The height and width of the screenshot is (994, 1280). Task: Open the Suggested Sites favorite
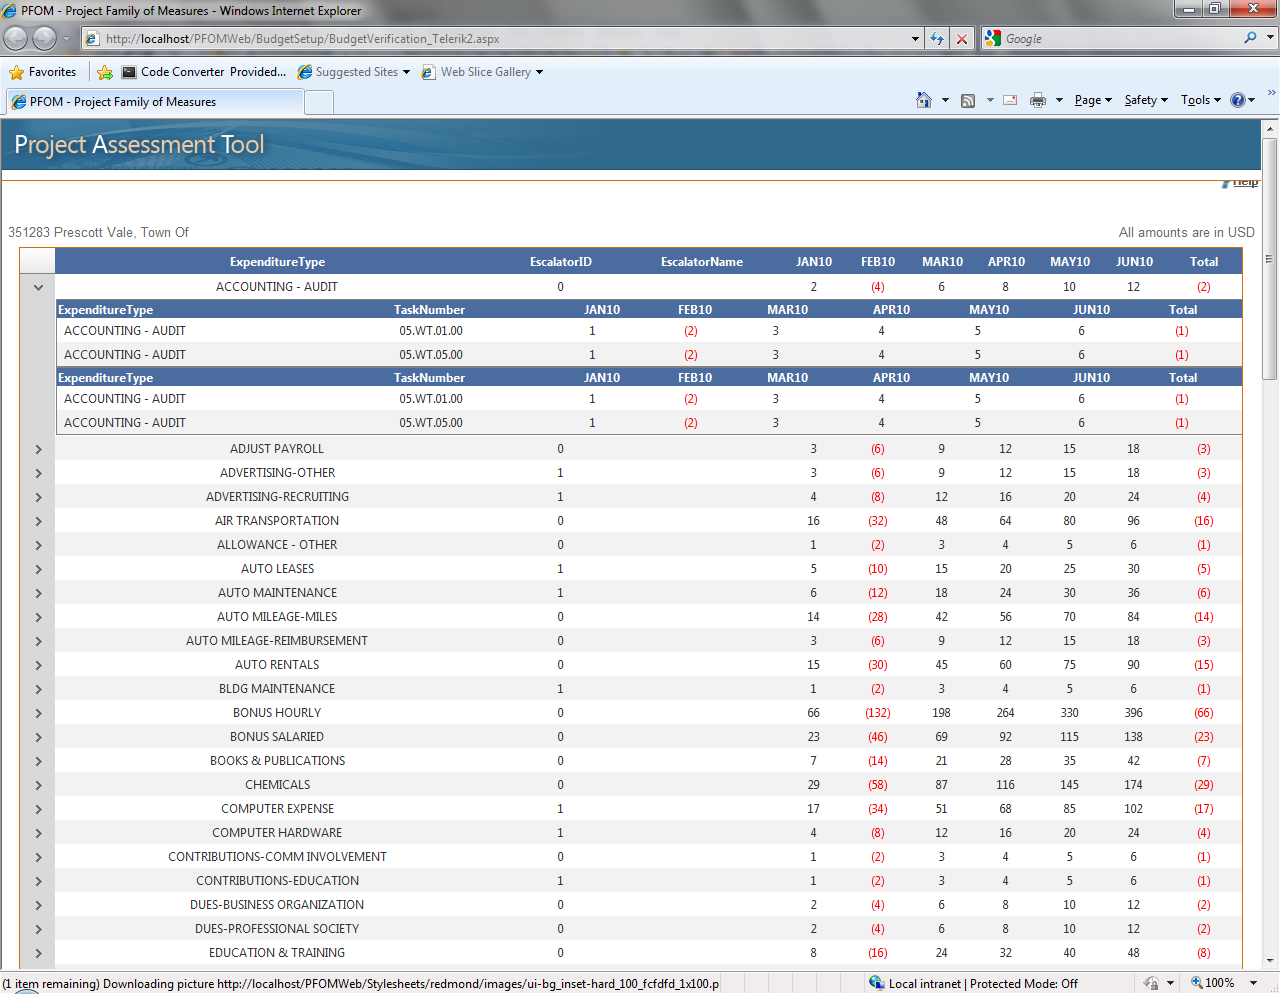(353, 72)
